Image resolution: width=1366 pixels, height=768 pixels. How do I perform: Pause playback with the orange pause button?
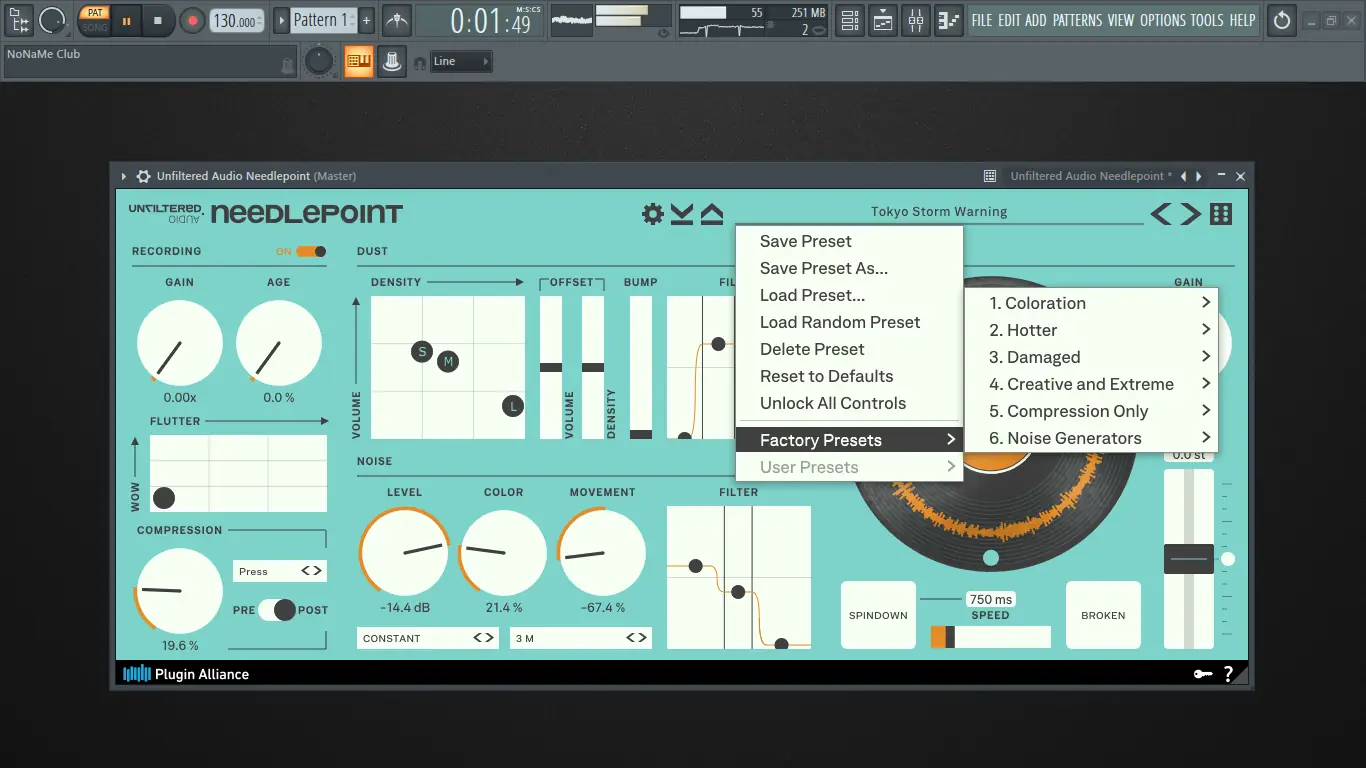pos(126,20)
